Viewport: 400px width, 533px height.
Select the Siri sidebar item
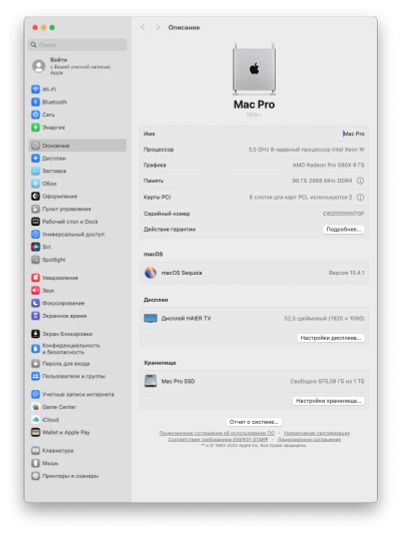(41, 247)
